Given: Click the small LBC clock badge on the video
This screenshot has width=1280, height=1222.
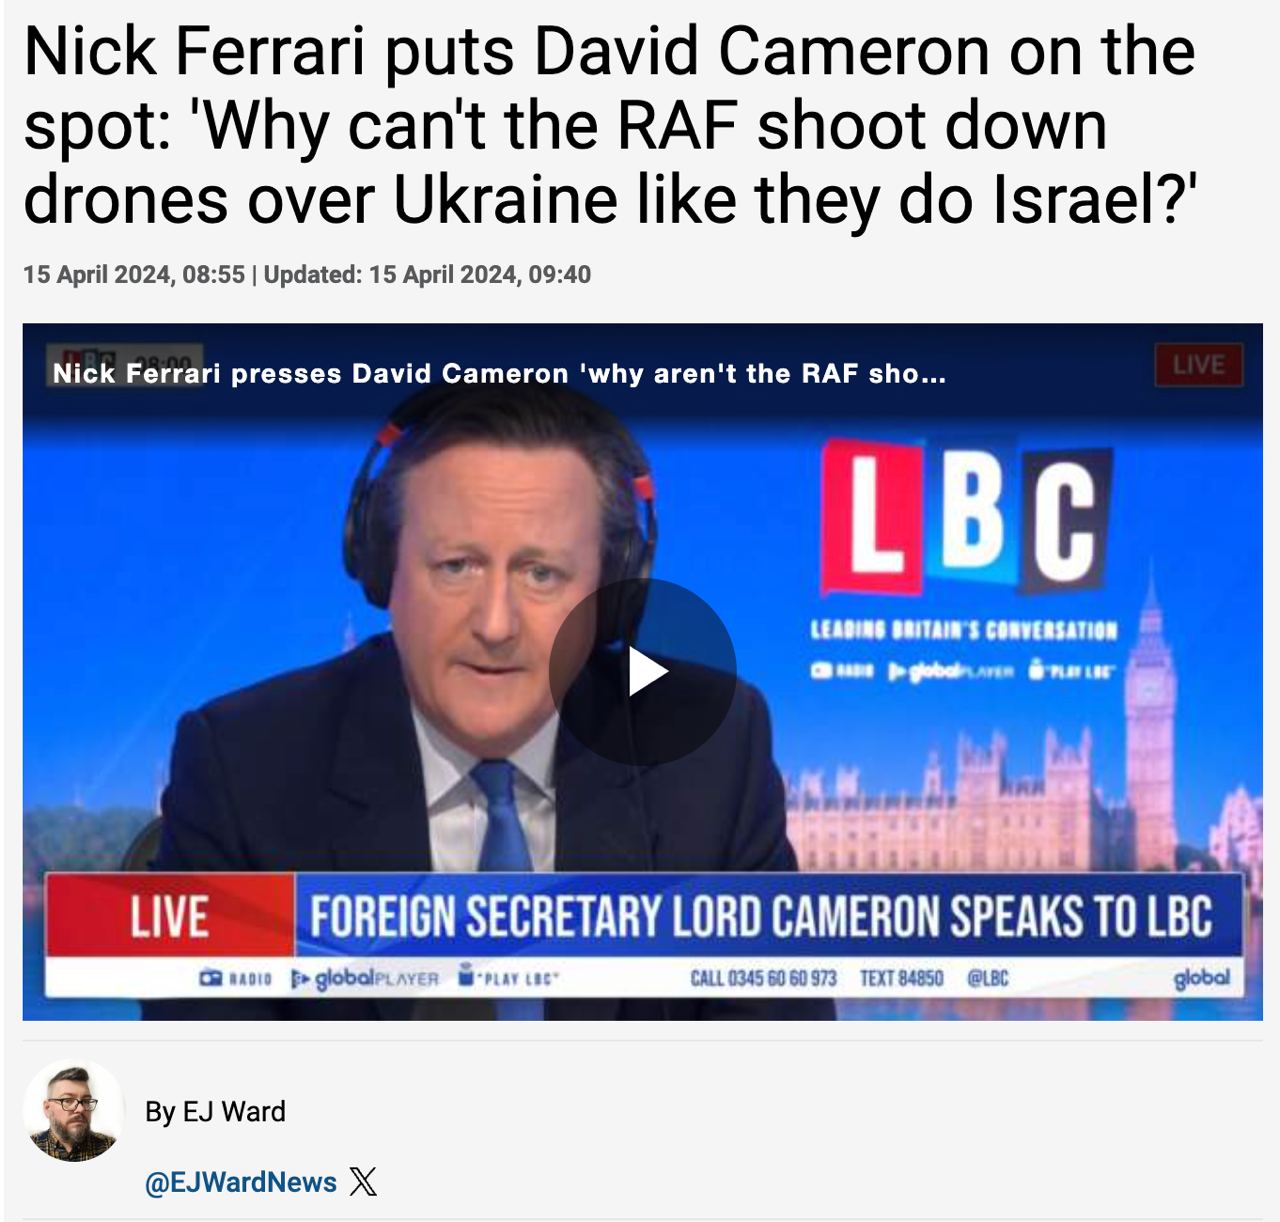Looking at the screenshot, I should coord(125,362).
